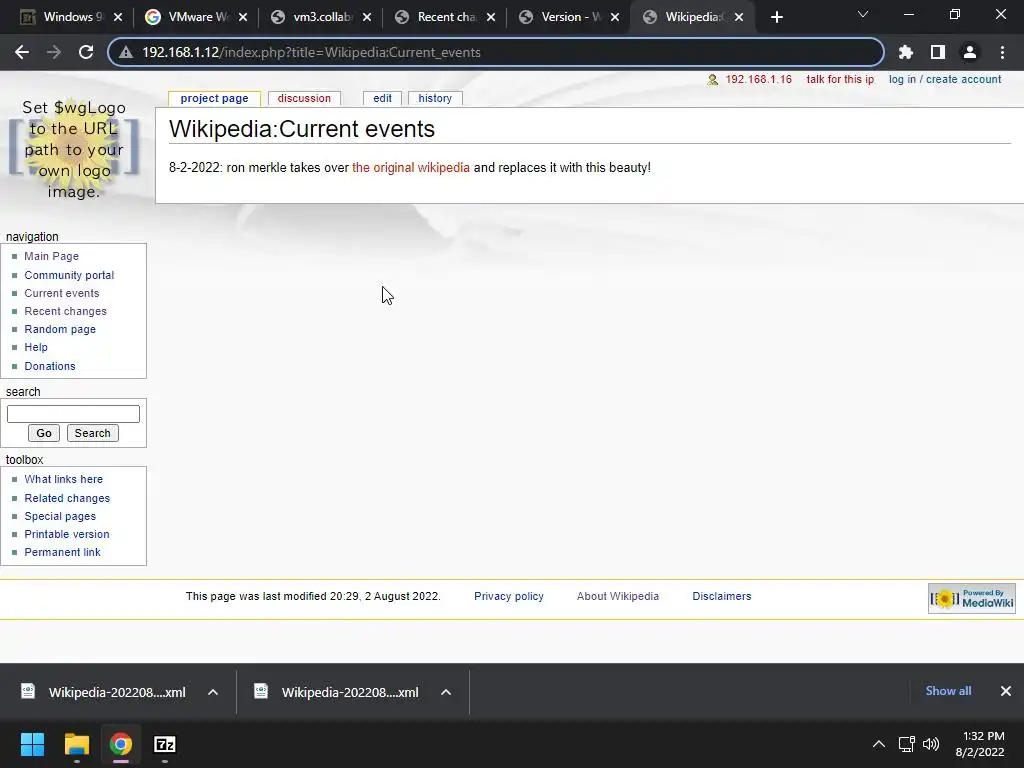Open Disclaimers footer link
1024x768 pixels.
point(722,596)
